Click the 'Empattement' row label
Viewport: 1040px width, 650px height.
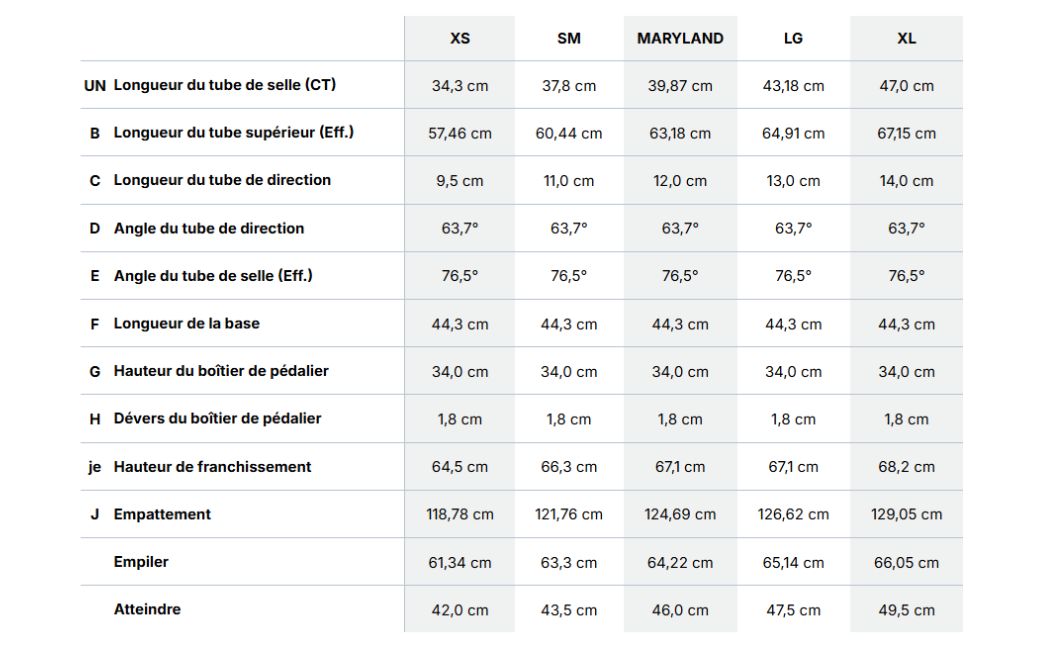tap(162, 515)
